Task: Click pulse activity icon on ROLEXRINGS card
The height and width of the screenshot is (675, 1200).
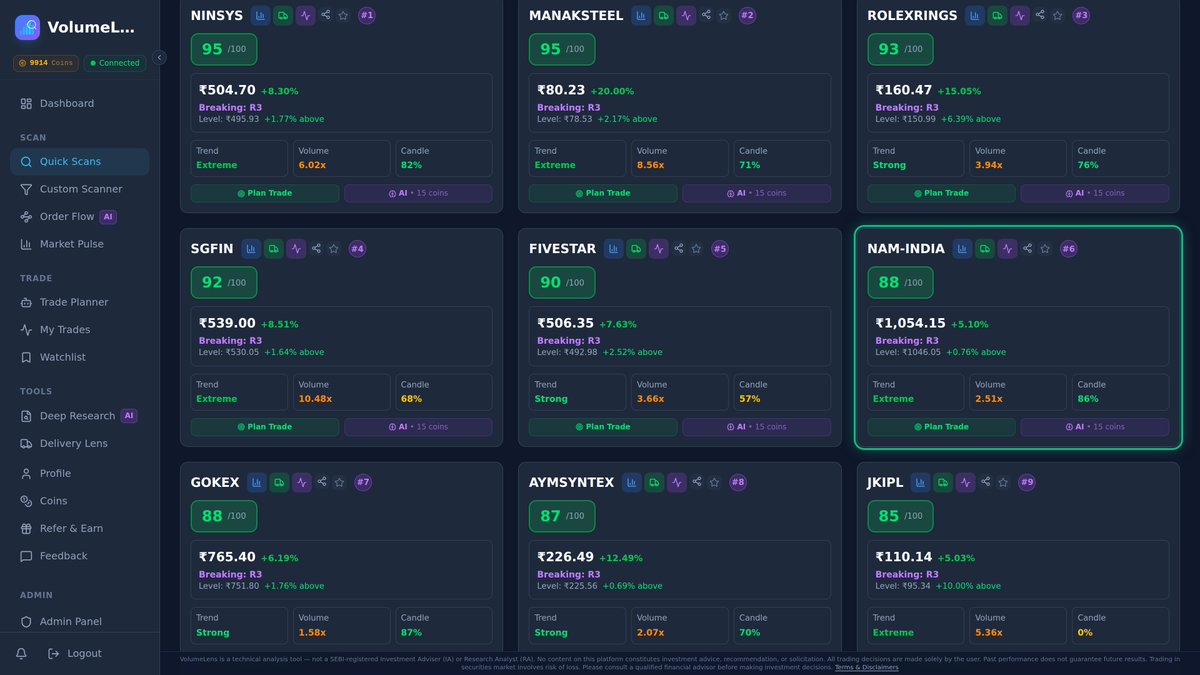Action: coord(1020,15)
